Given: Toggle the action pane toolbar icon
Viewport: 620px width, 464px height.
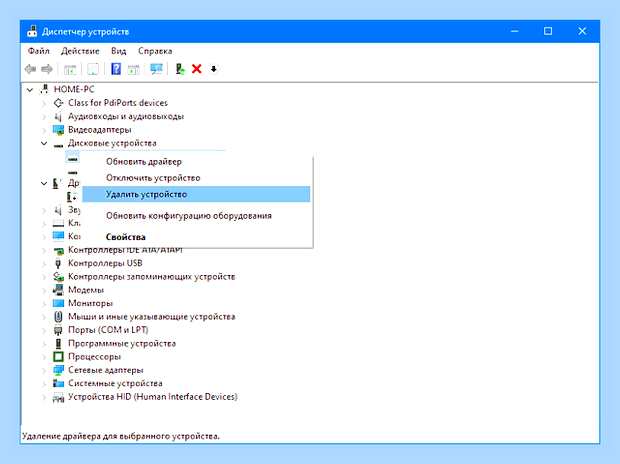Looking at the screenshot, I should pyautogui.click(x=134, y=70).
